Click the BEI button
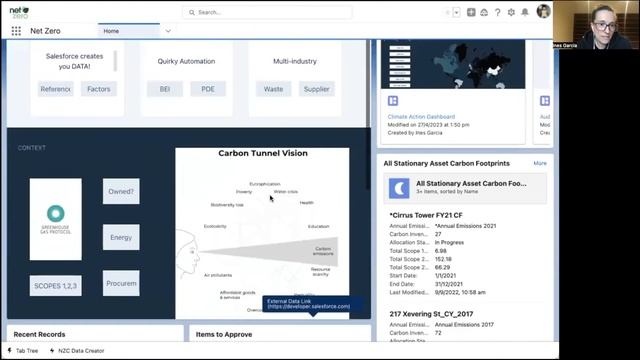Screen dimensions: 640x360 pyautogui.click(x=165, y=89)
